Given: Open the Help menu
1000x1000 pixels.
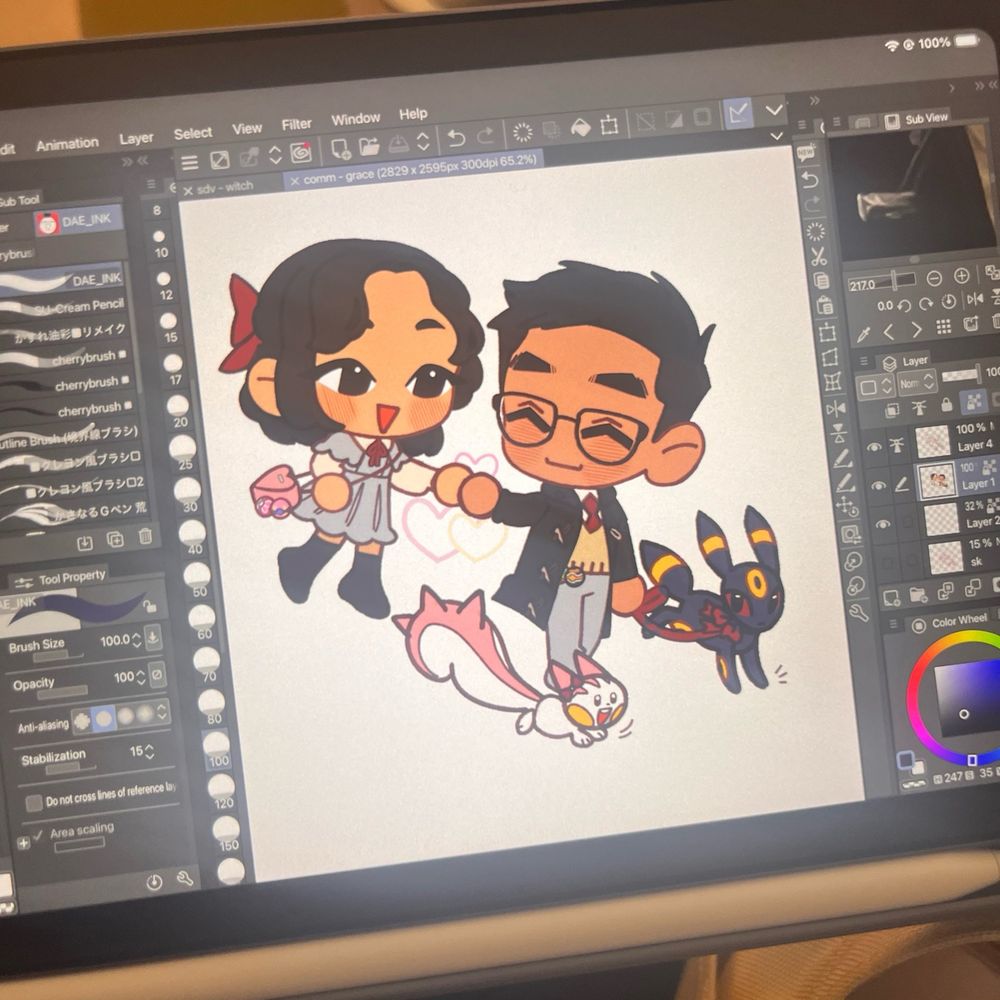Looking at the screenshot, I should coord(413,114).
